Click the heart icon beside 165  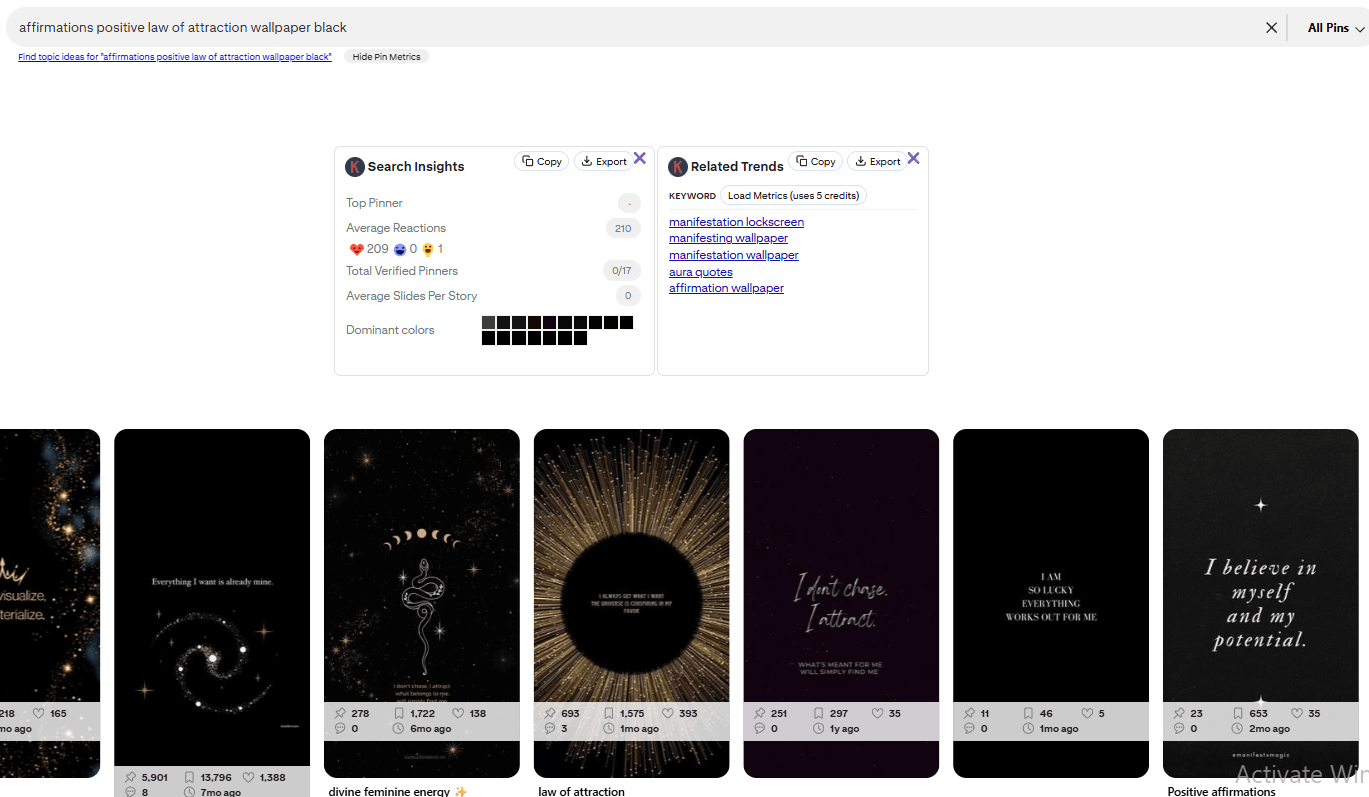point(39,713)
